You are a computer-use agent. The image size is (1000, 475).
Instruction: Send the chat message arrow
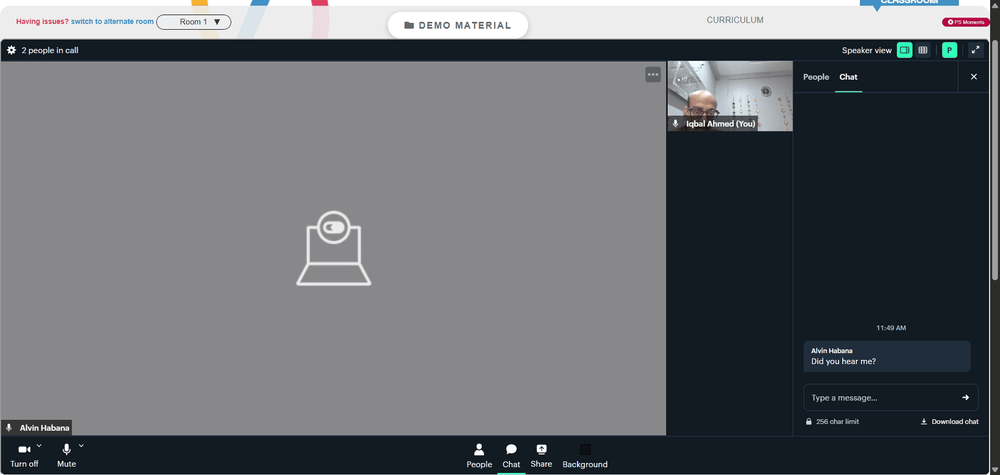pyautogui.click(x=966, y=397)
